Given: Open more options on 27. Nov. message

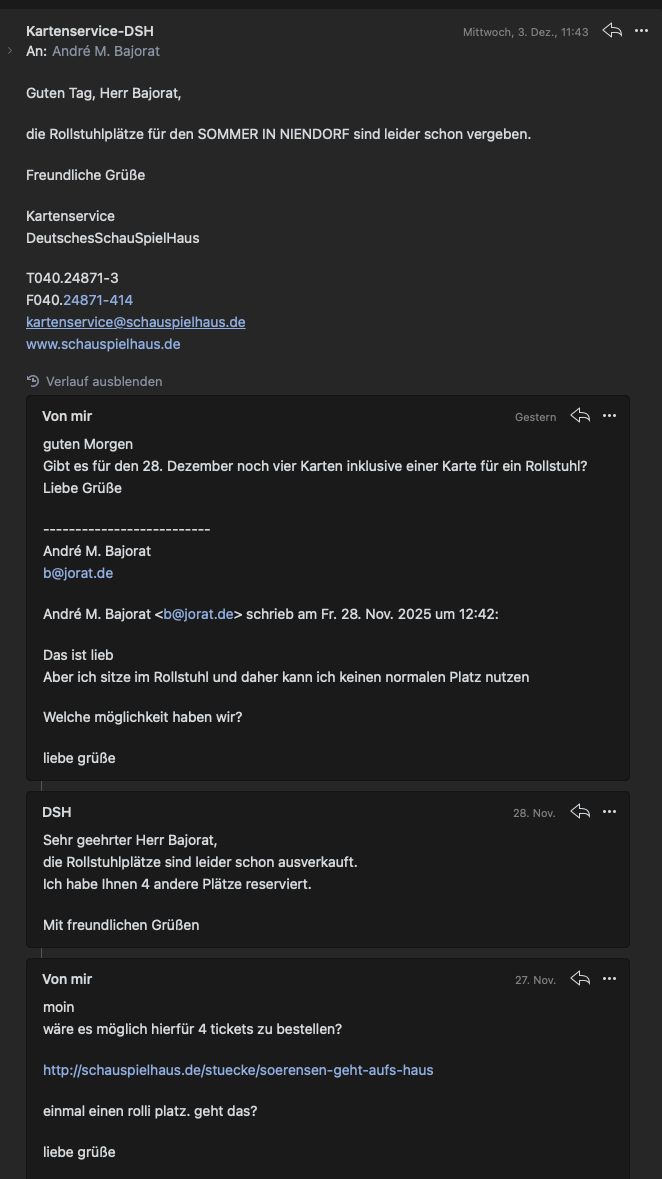Looking at the screenshot, I should tap(610, 979).
